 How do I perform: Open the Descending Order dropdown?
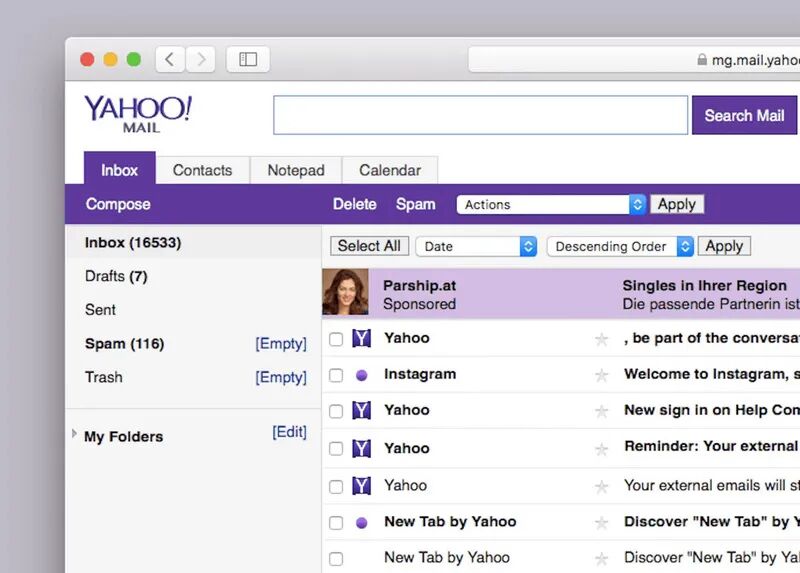coord(620,246)
